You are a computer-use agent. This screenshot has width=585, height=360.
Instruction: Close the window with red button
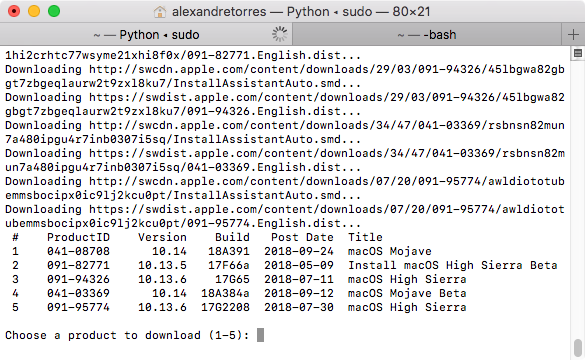14,11
